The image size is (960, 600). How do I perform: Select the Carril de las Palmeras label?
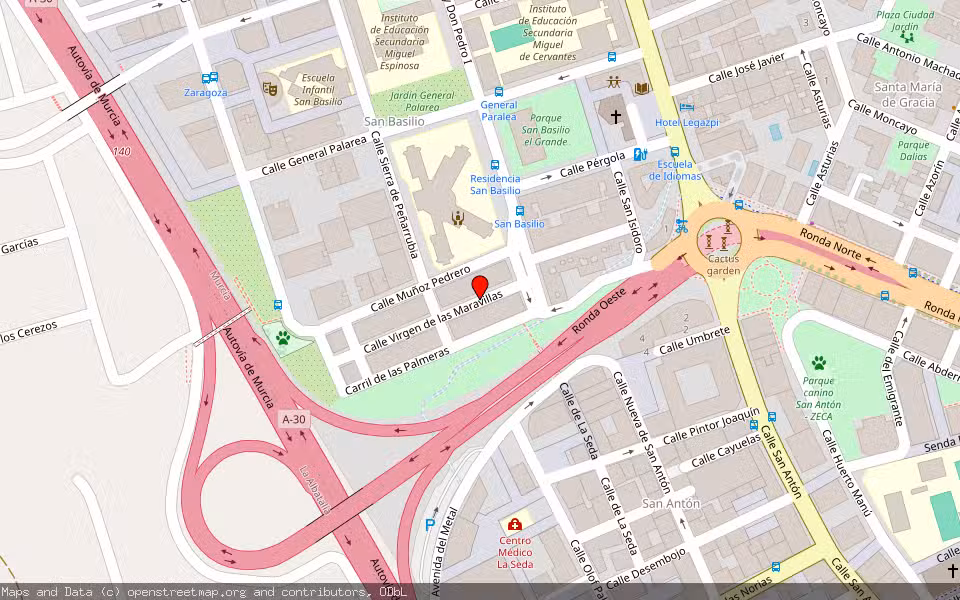point(397,372)
